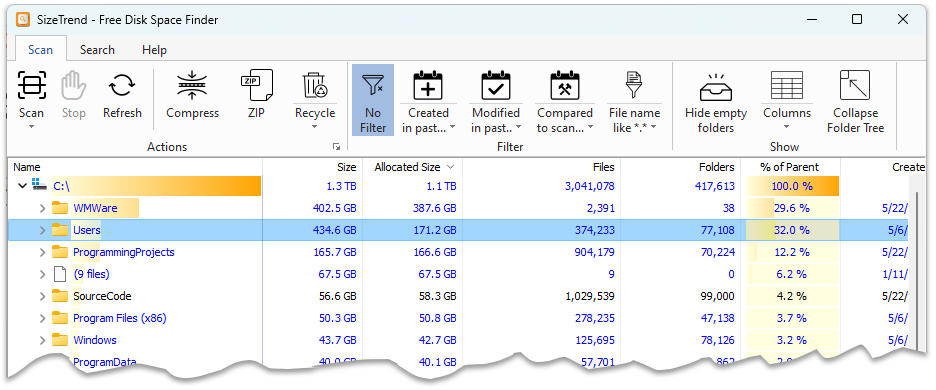Open the Compared to scan dropdown

(x=590, y=127)
